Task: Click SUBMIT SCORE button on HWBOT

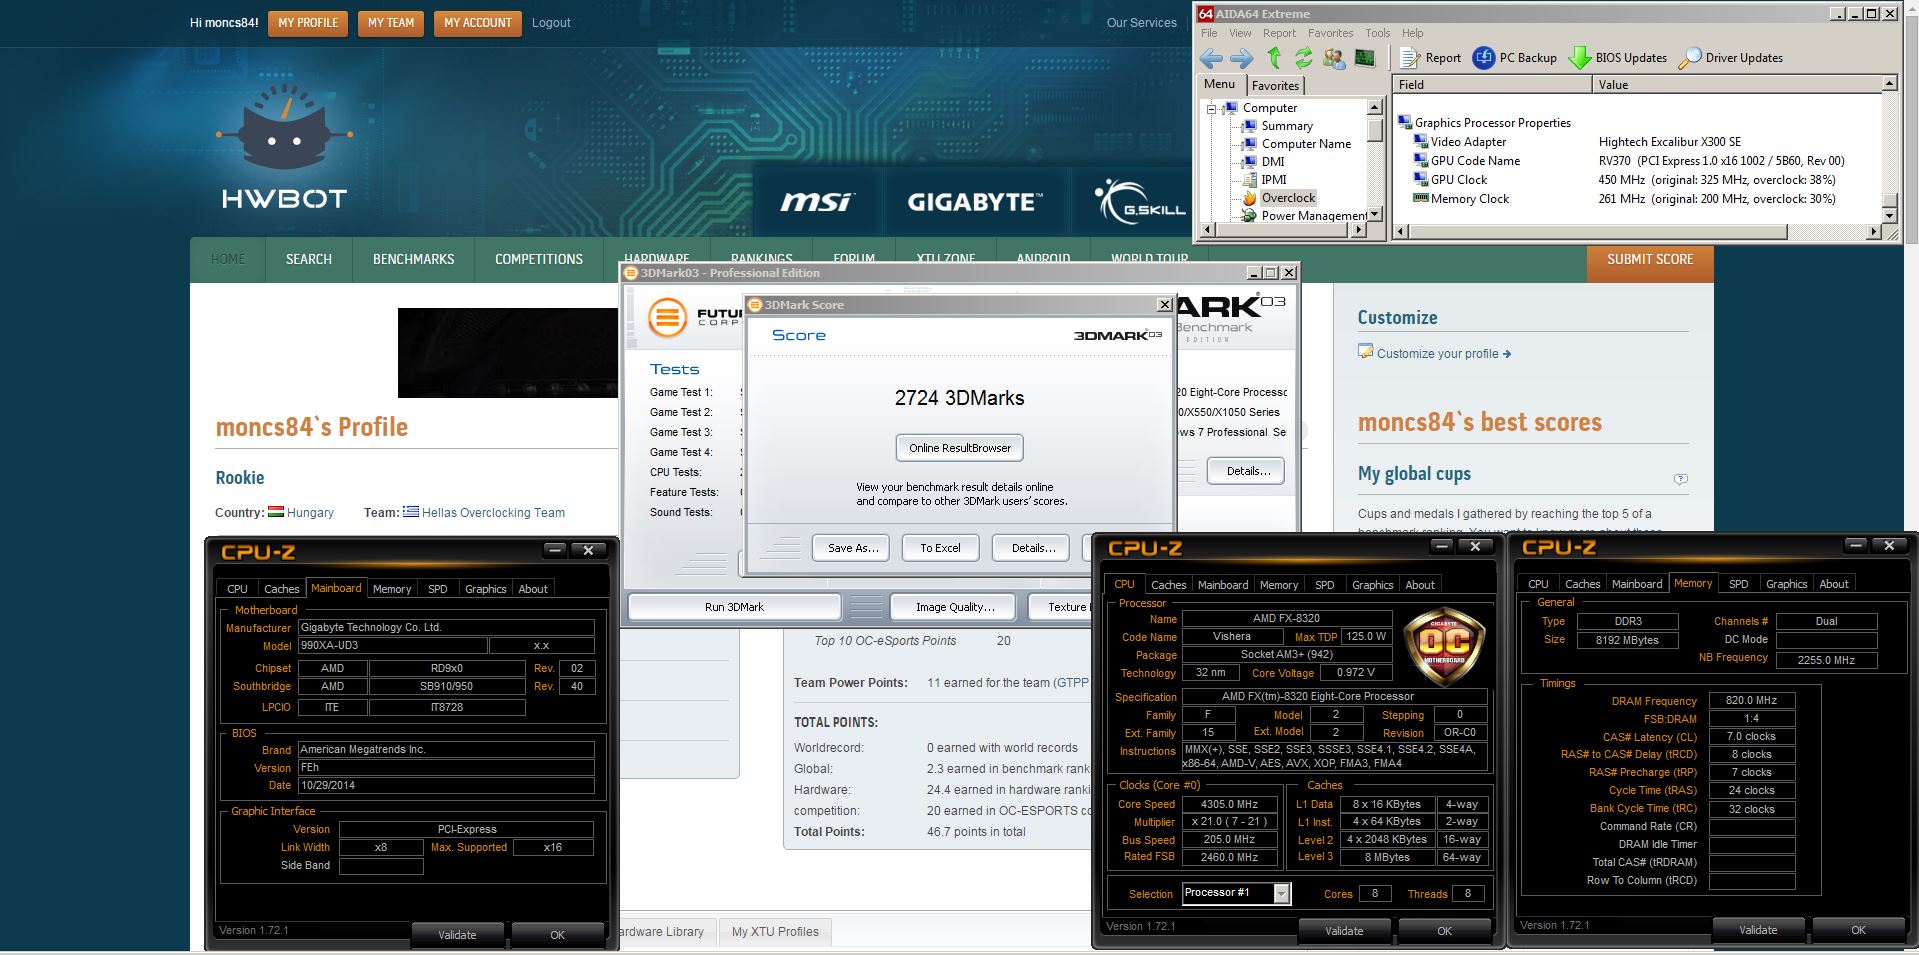Action: coord(1650,259)
